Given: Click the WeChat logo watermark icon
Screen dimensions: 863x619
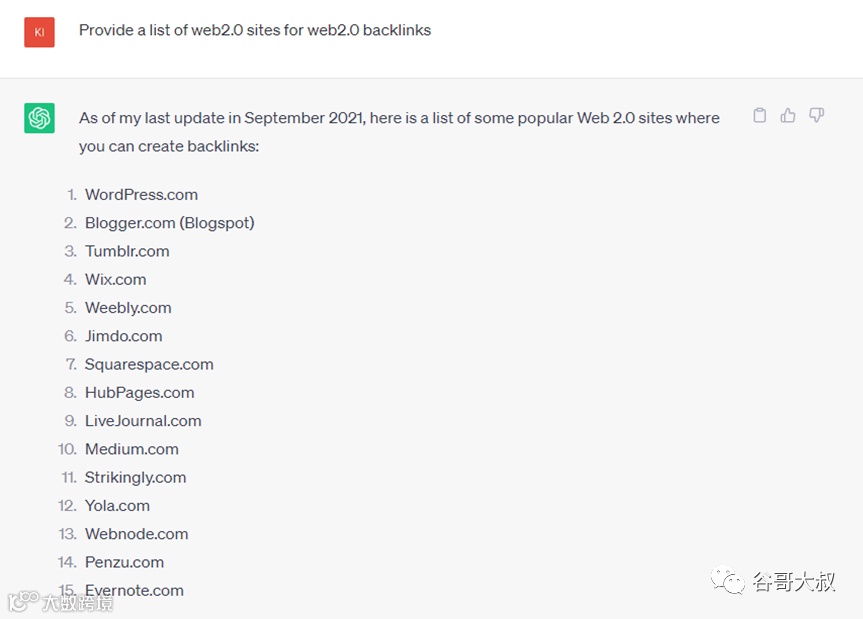Looking at the screenshot, I should point(727,582).
